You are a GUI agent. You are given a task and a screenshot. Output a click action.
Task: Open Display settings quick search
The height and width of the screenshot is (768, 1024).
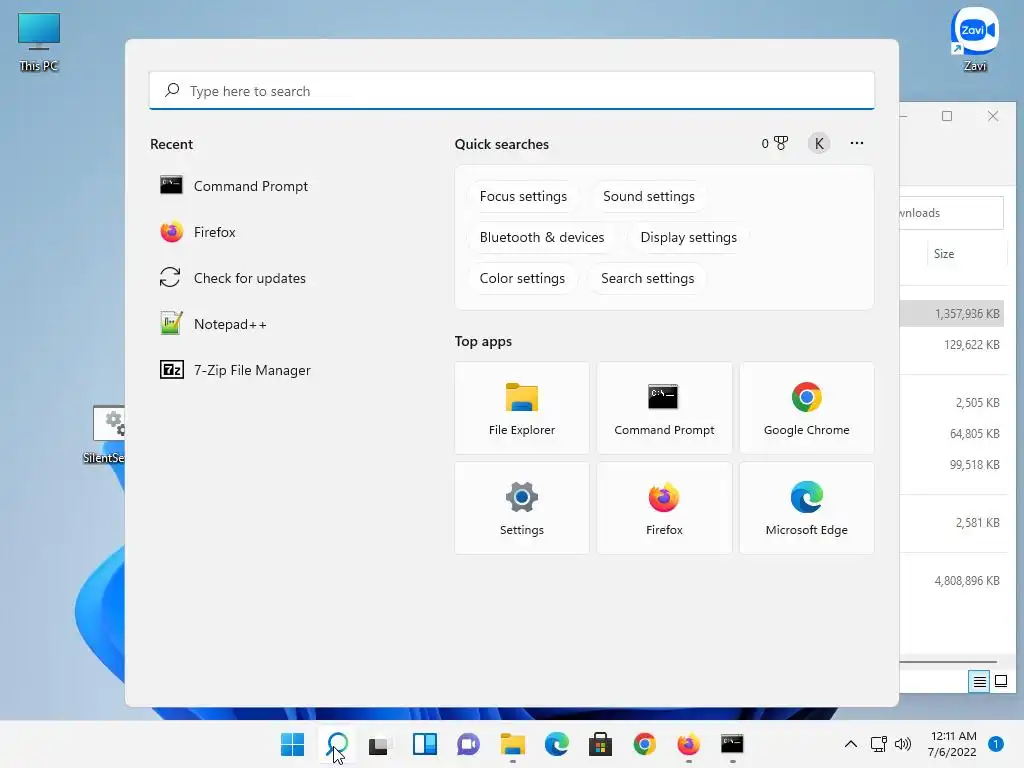point(688,238)
